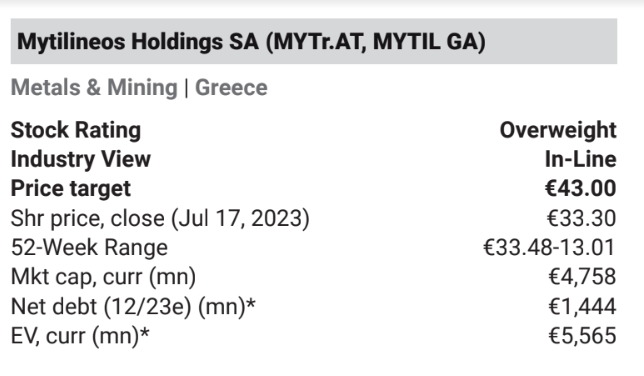Select the Metals & Mining industry label

click(94, 88)
